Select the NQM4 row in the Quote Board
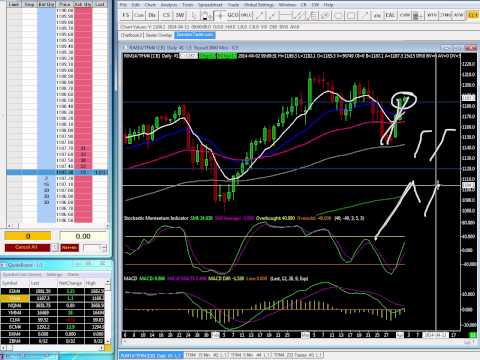The image size is (480, 360). coord(53,305)
